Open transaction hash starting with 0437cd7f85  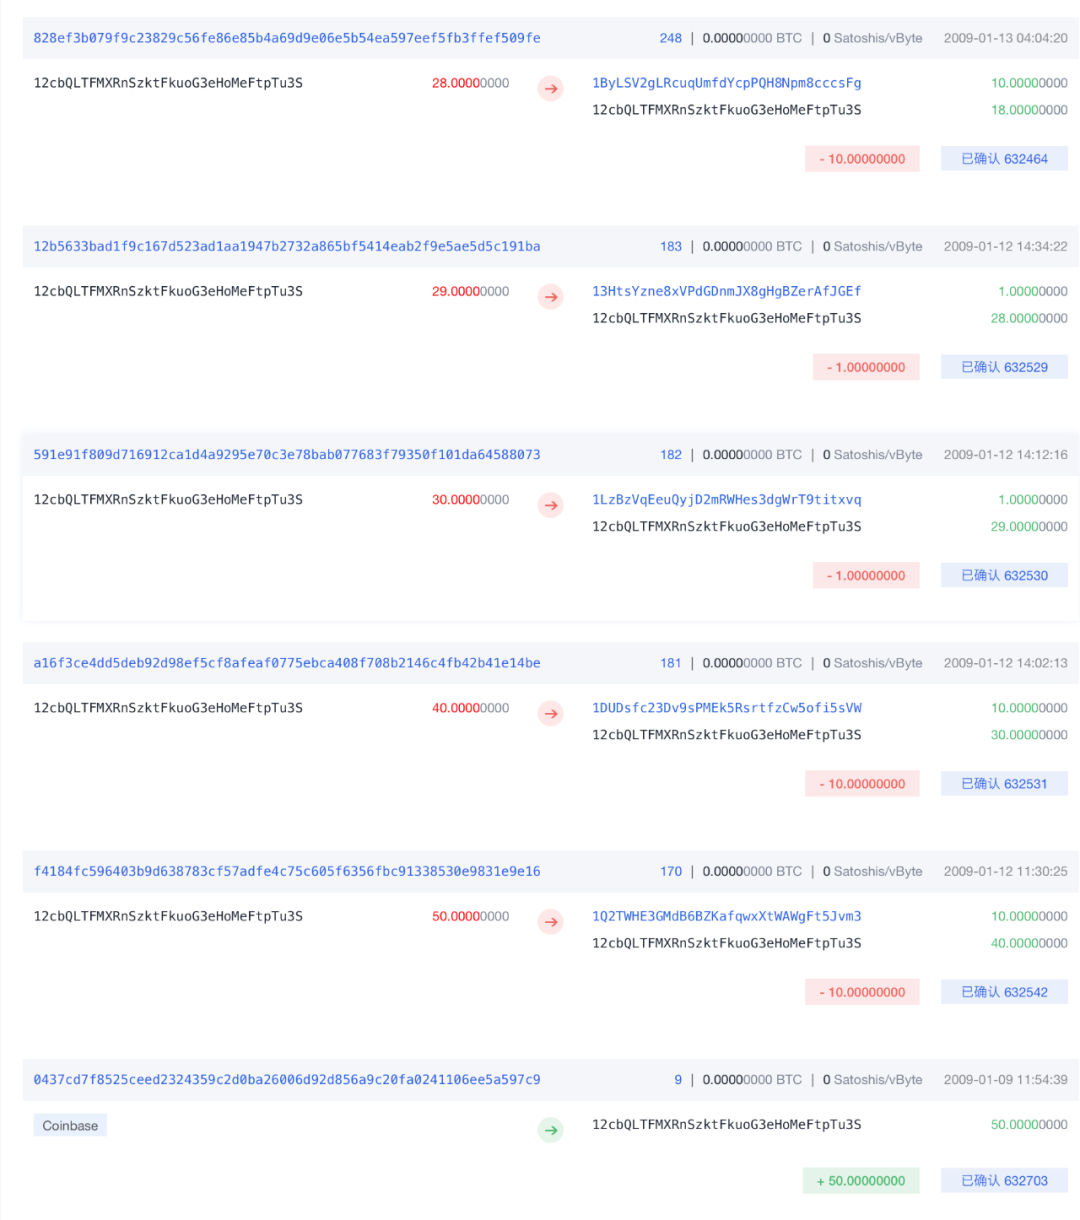point(287,1080)
